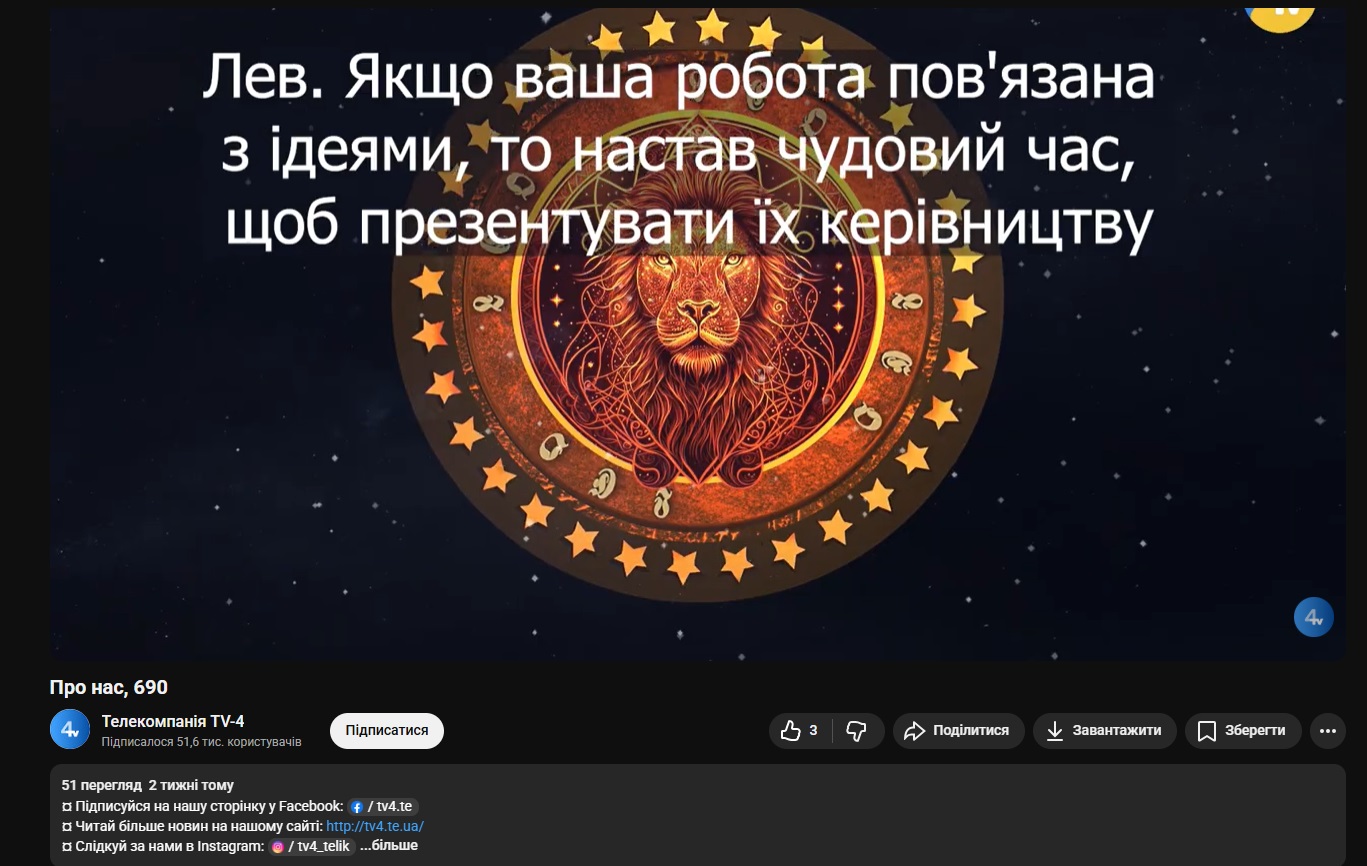This screenshot has width=1367, height=866.
Task: Expand the description with ...більше
Action: [x=389, y=846]
